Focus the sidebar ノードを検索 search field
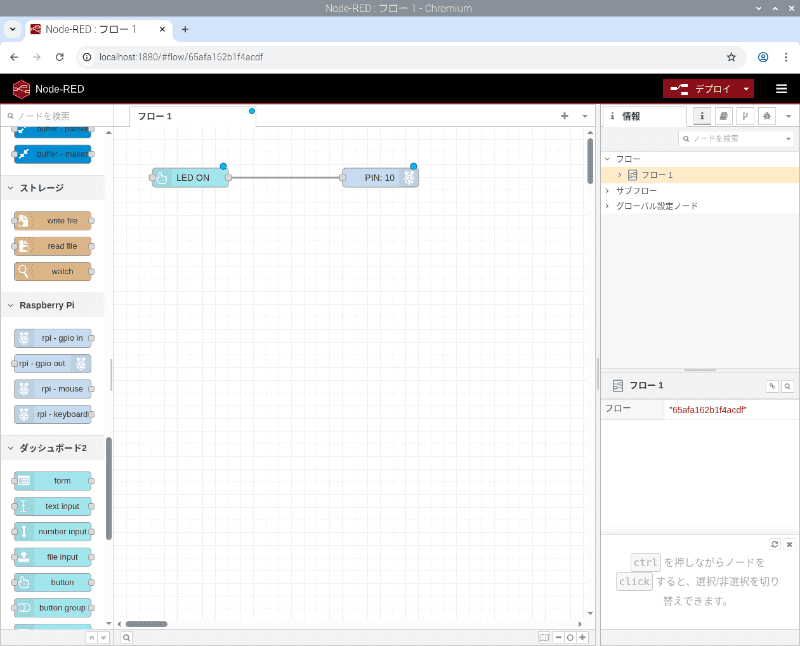This screenshot has height=646, width=800. [x=731, y=138]
